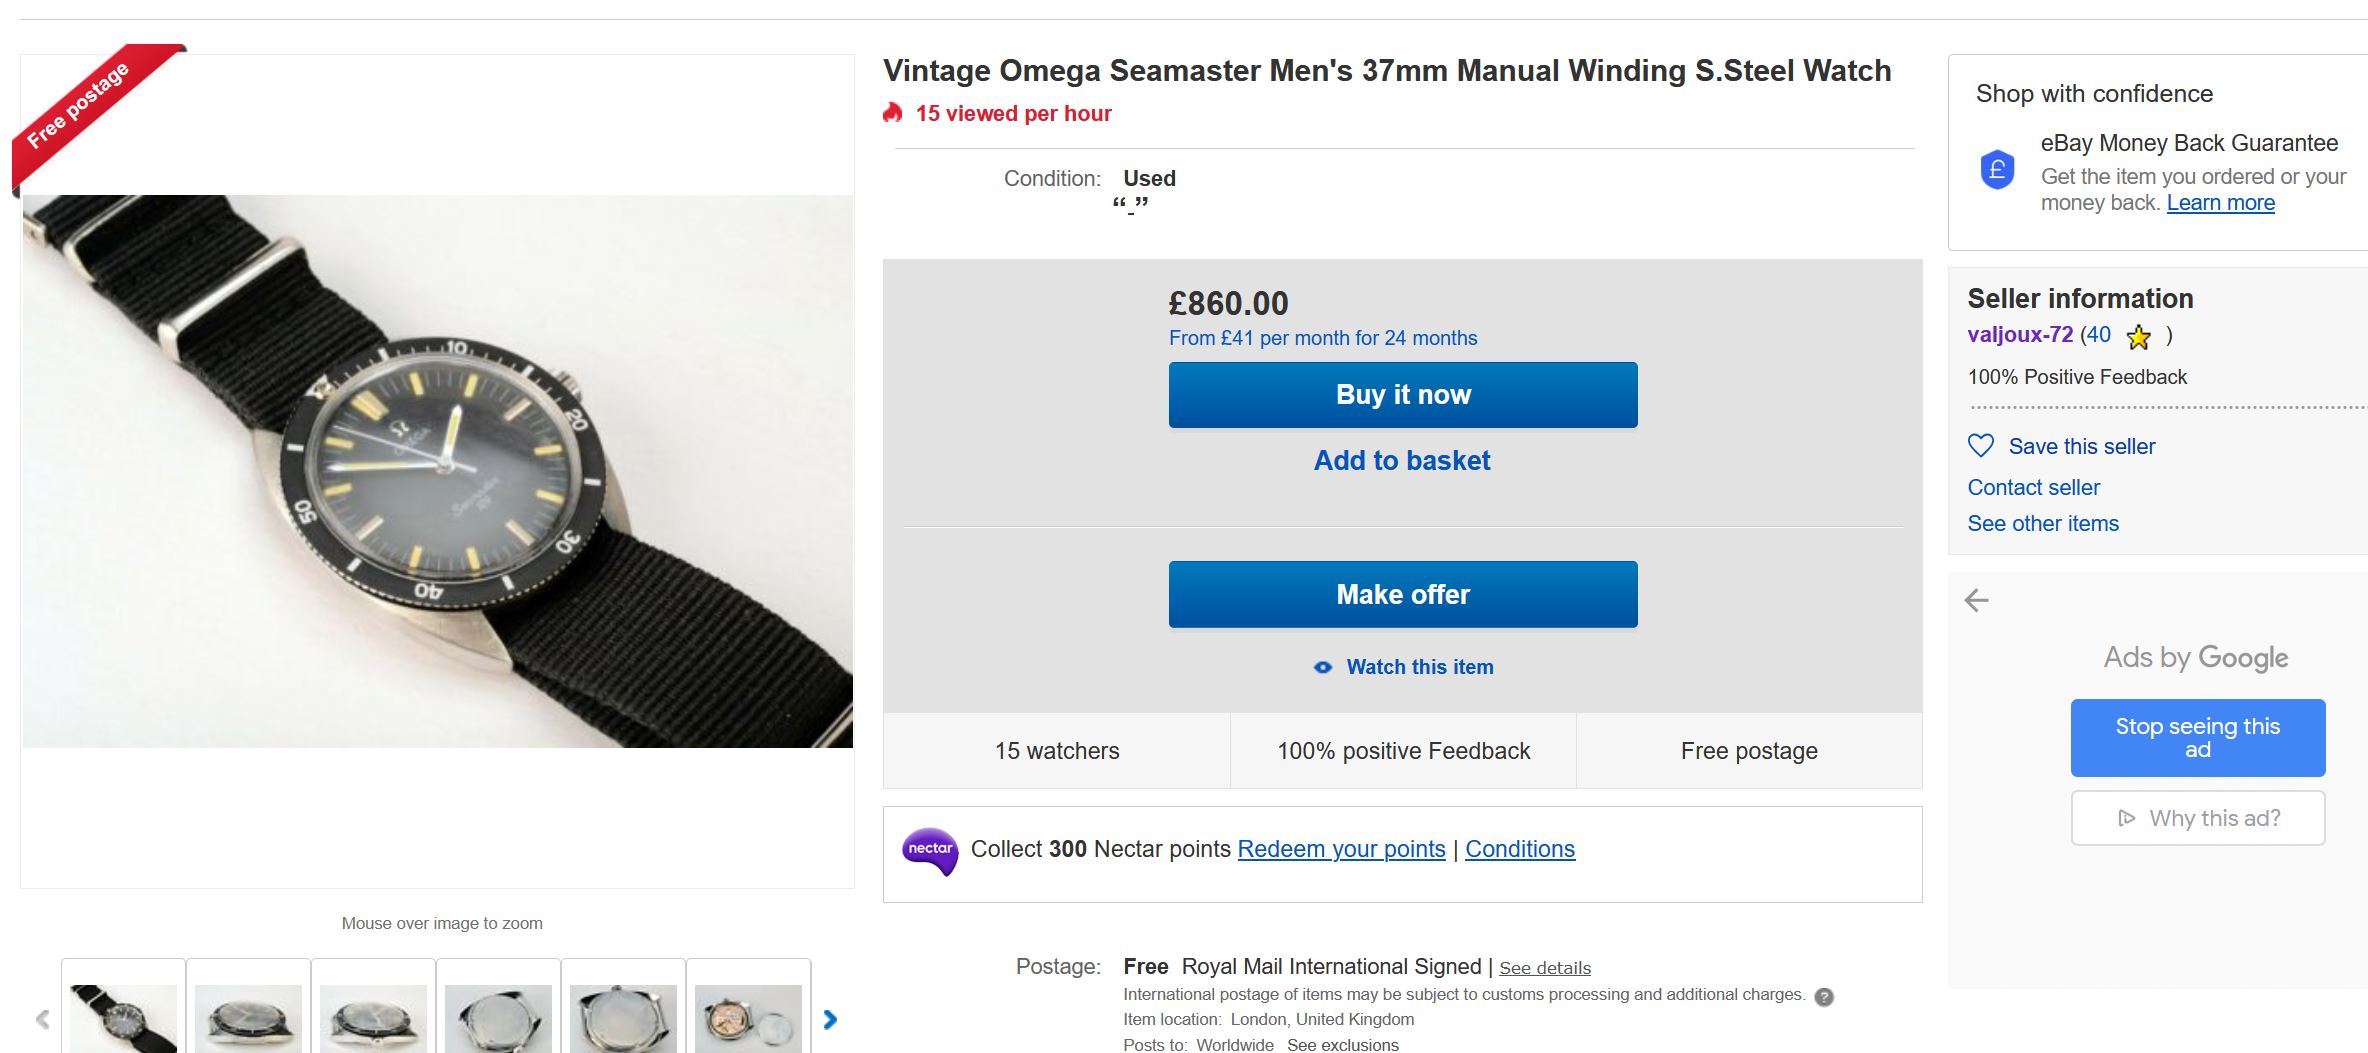Click the heart icon to save this seller
2368x1053 pixels.
pyautogui.click(x=1980, y=446)
